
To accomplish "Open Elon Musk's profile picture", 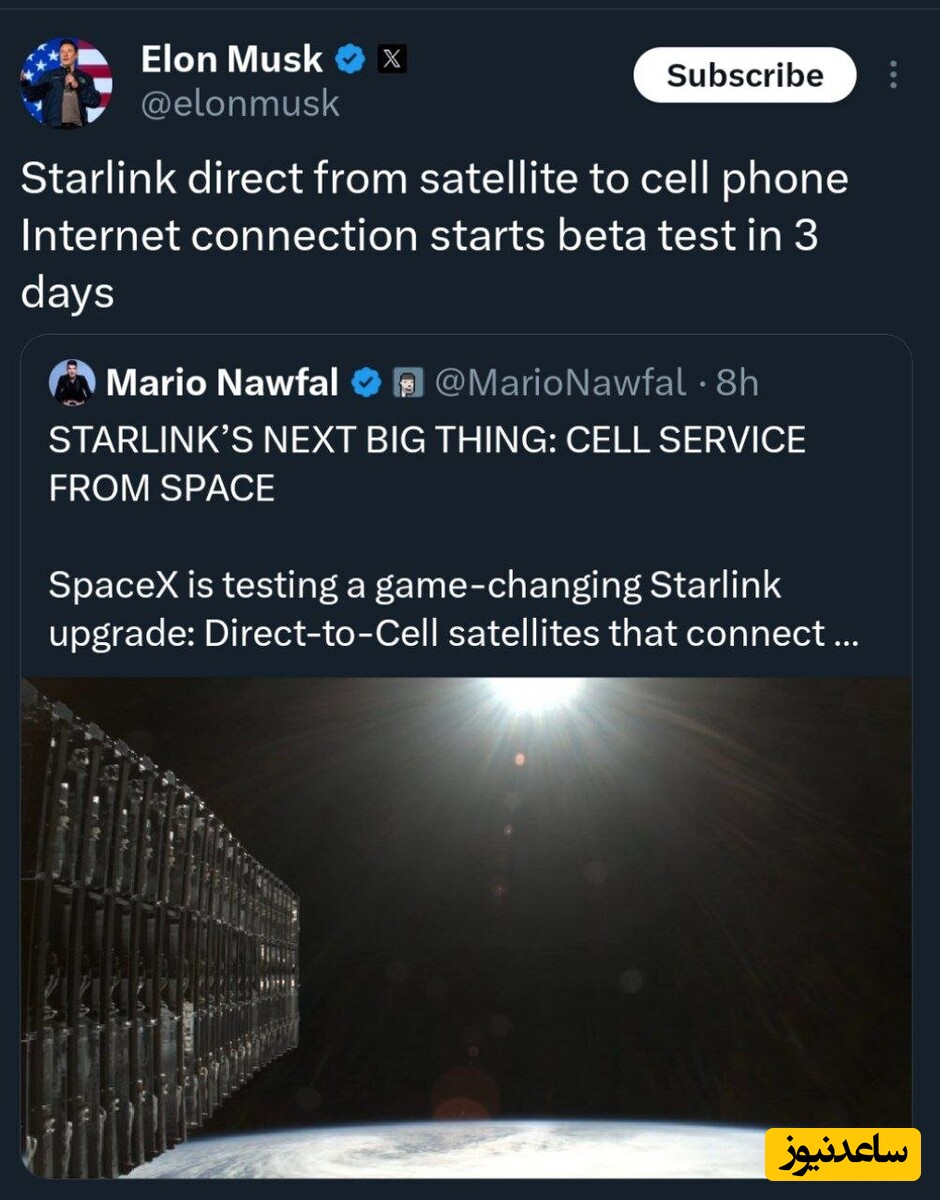I will coord(66,78).
